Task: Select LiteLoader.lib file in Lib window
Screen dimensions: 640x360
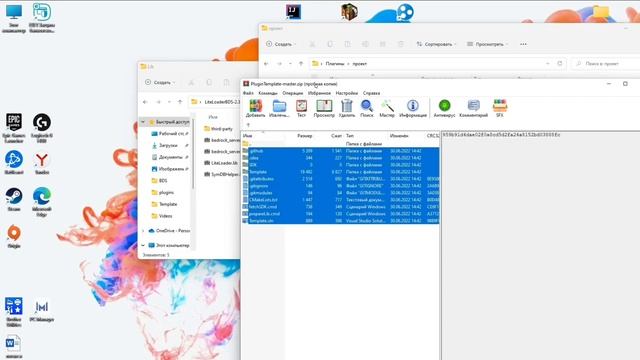Action: tap(221, 163)
